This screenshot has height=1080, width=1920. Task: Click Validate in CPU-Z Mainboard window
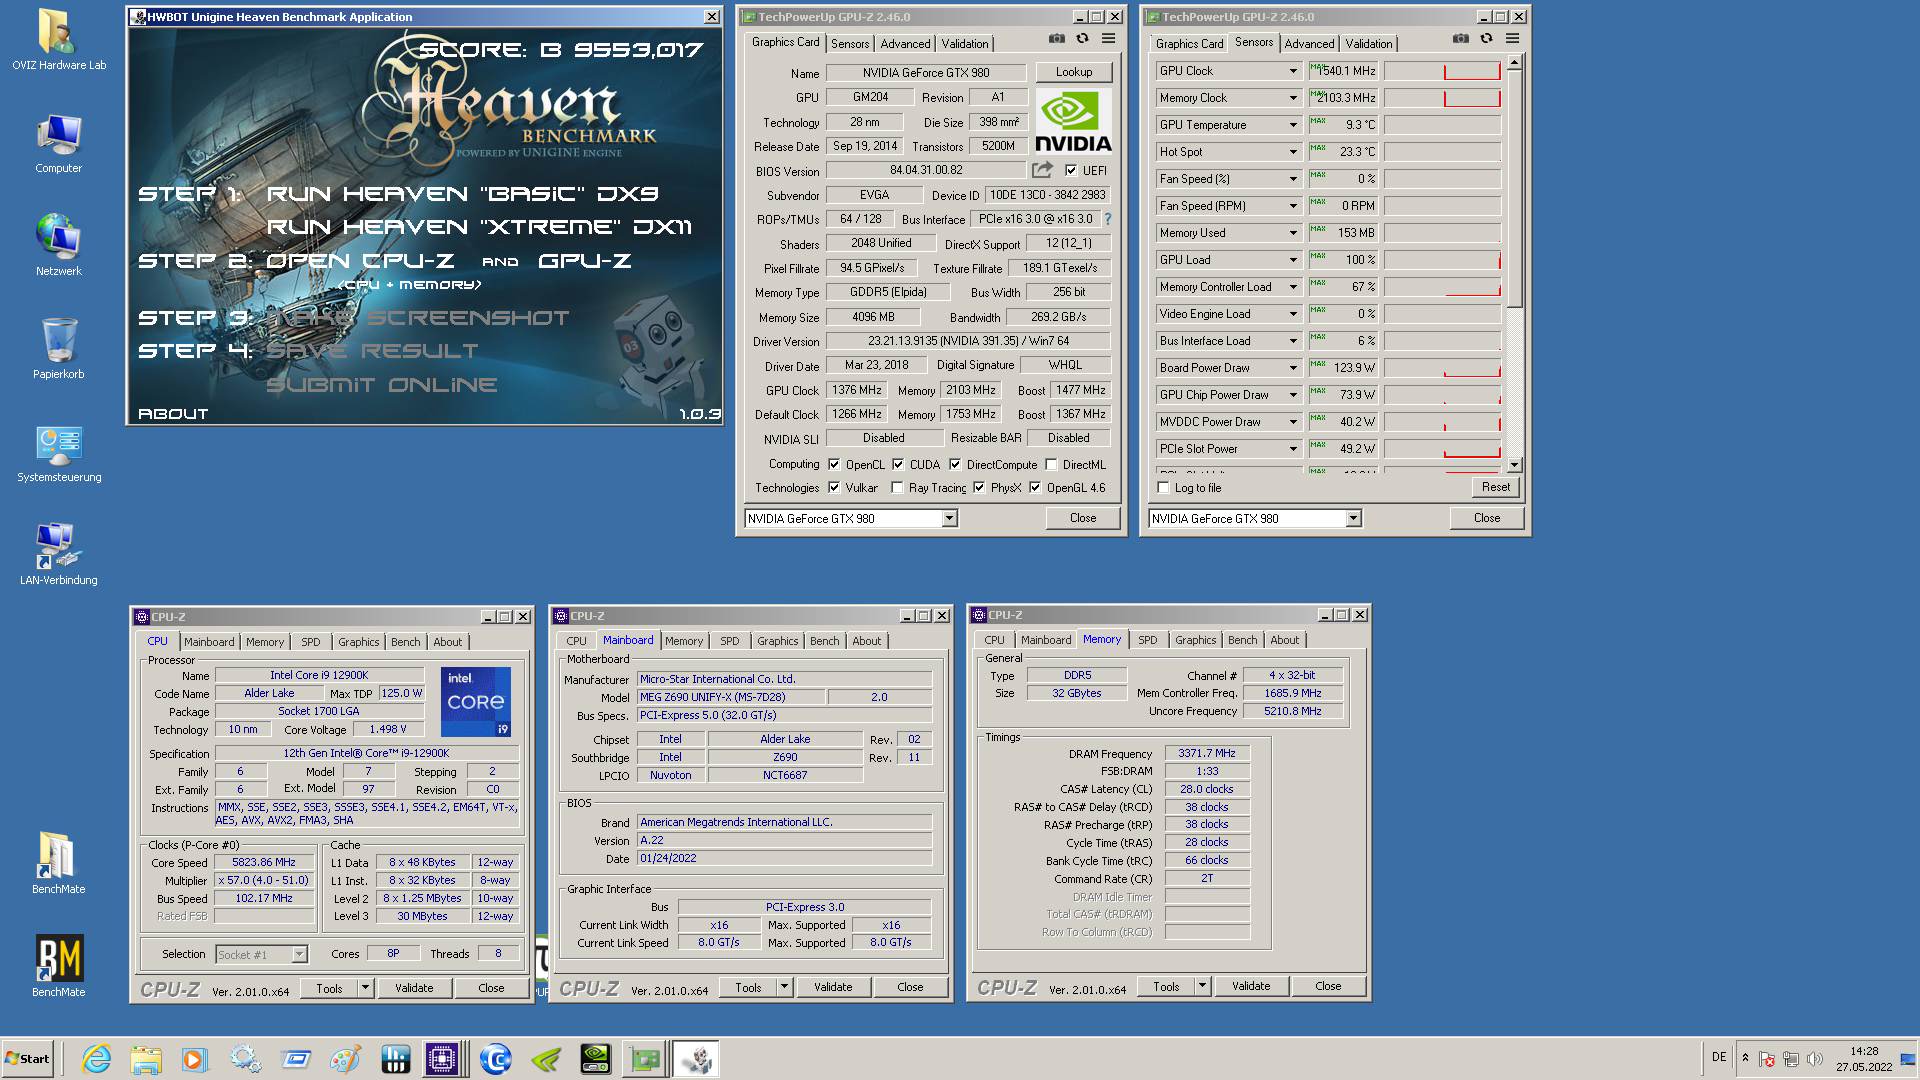click(x=833, y=987)
